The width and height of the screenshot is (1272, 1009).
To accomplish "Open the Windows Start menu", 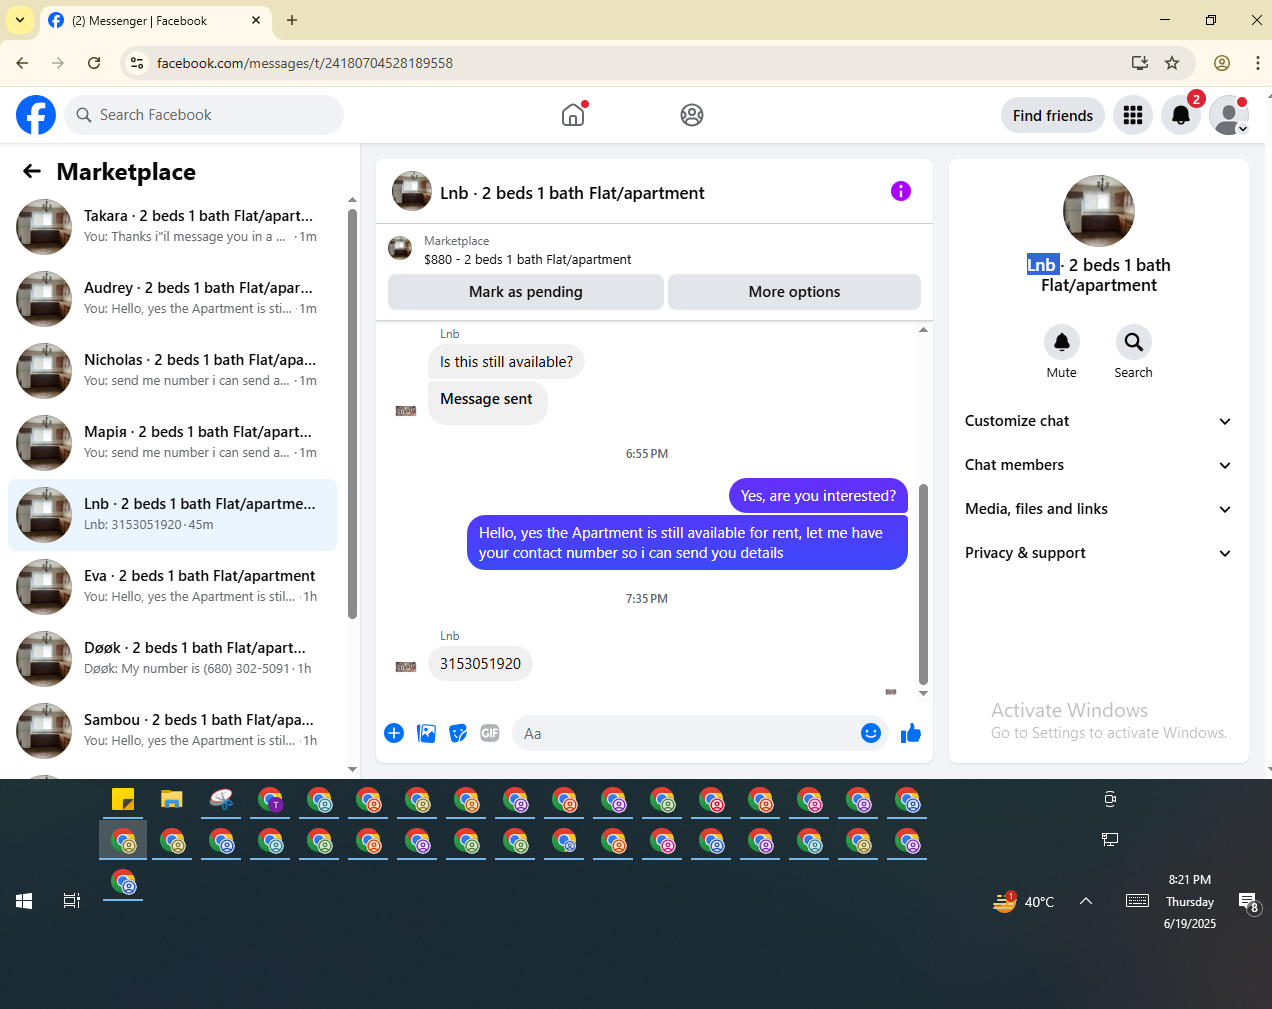I will [x=24, y=901].
